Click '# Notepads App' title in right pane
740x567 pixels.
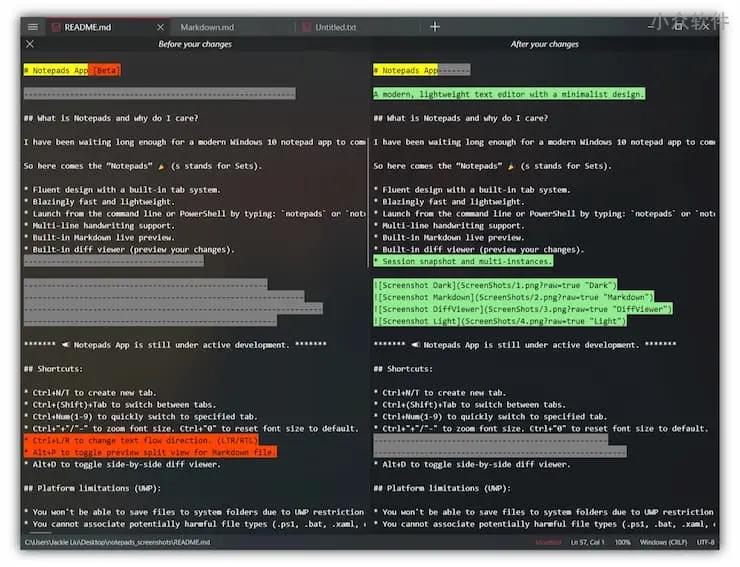[x=405, y=70]
